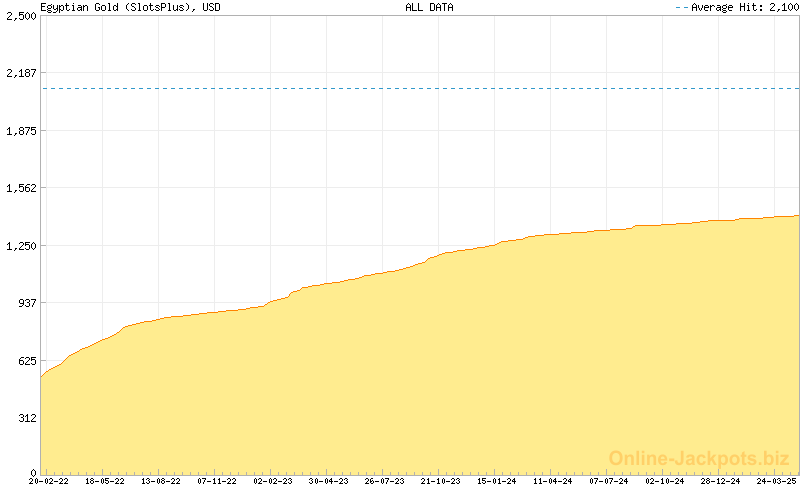Click the 07-11-22 date marker
Image resolution: width=800 pixels, height=490 pixels.
[x=217, y=481]
